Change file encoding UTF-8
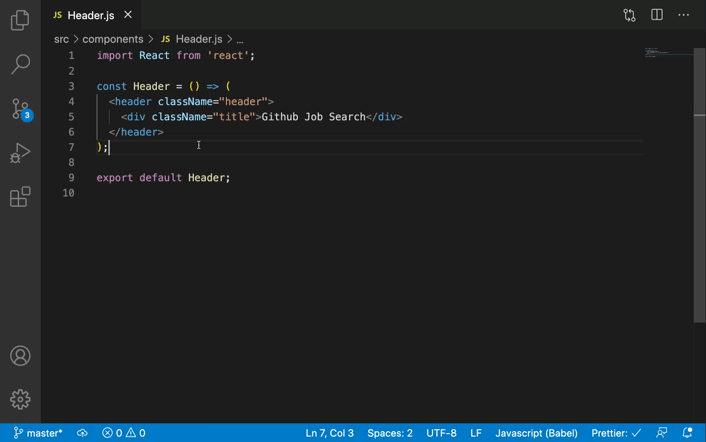 tap(441, 433)
